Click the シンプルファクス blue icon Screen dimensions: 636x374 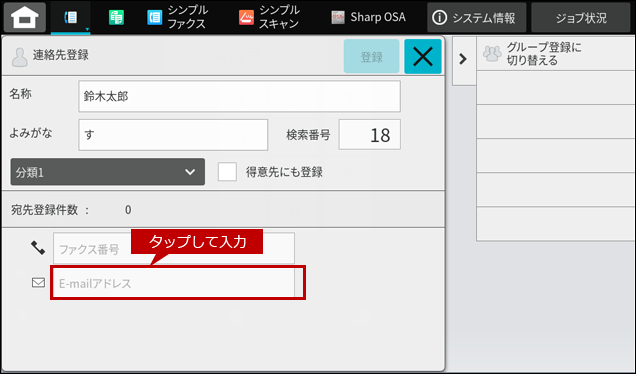[x=155, y=17]
